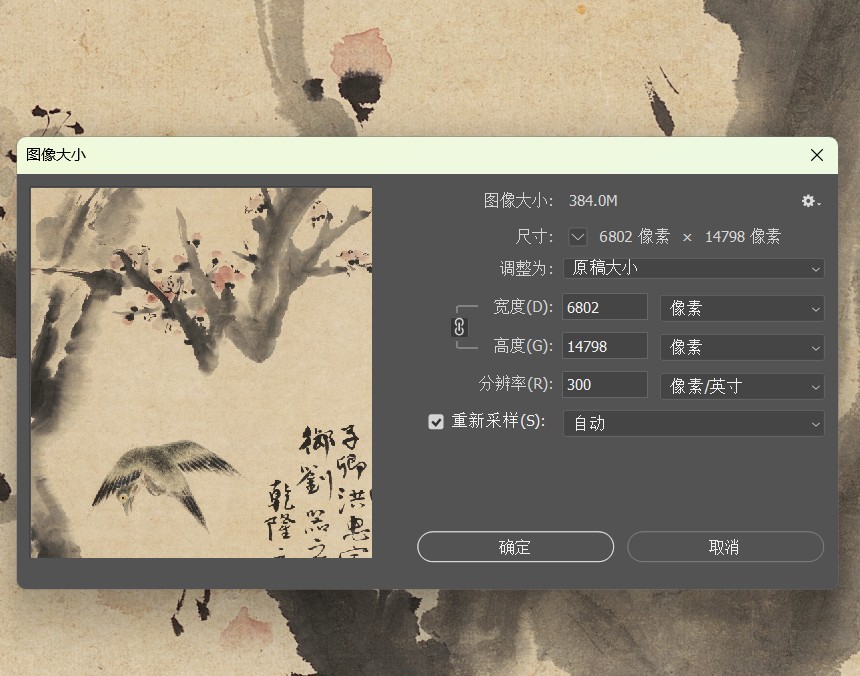Click the 高度 input field showing 14798
860x676 pixels.
(604, 346)
